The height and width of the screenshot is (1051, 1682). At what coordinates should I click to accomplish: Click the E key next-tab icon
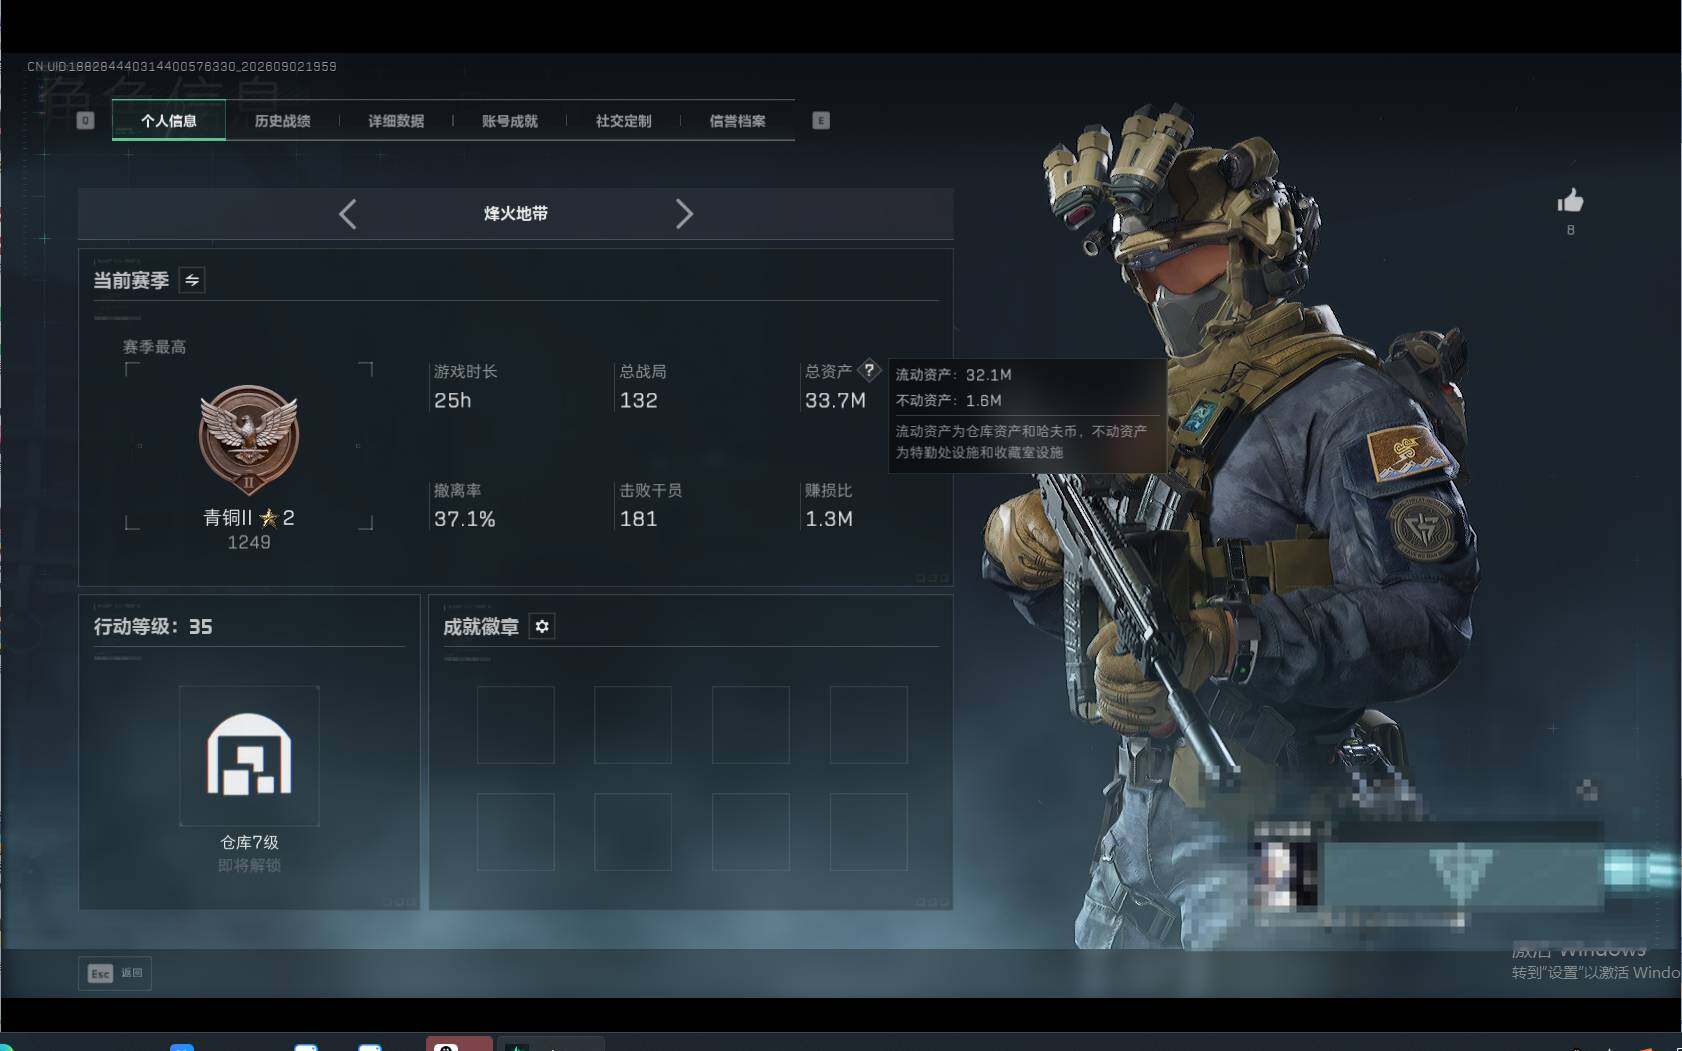point(821,121)
